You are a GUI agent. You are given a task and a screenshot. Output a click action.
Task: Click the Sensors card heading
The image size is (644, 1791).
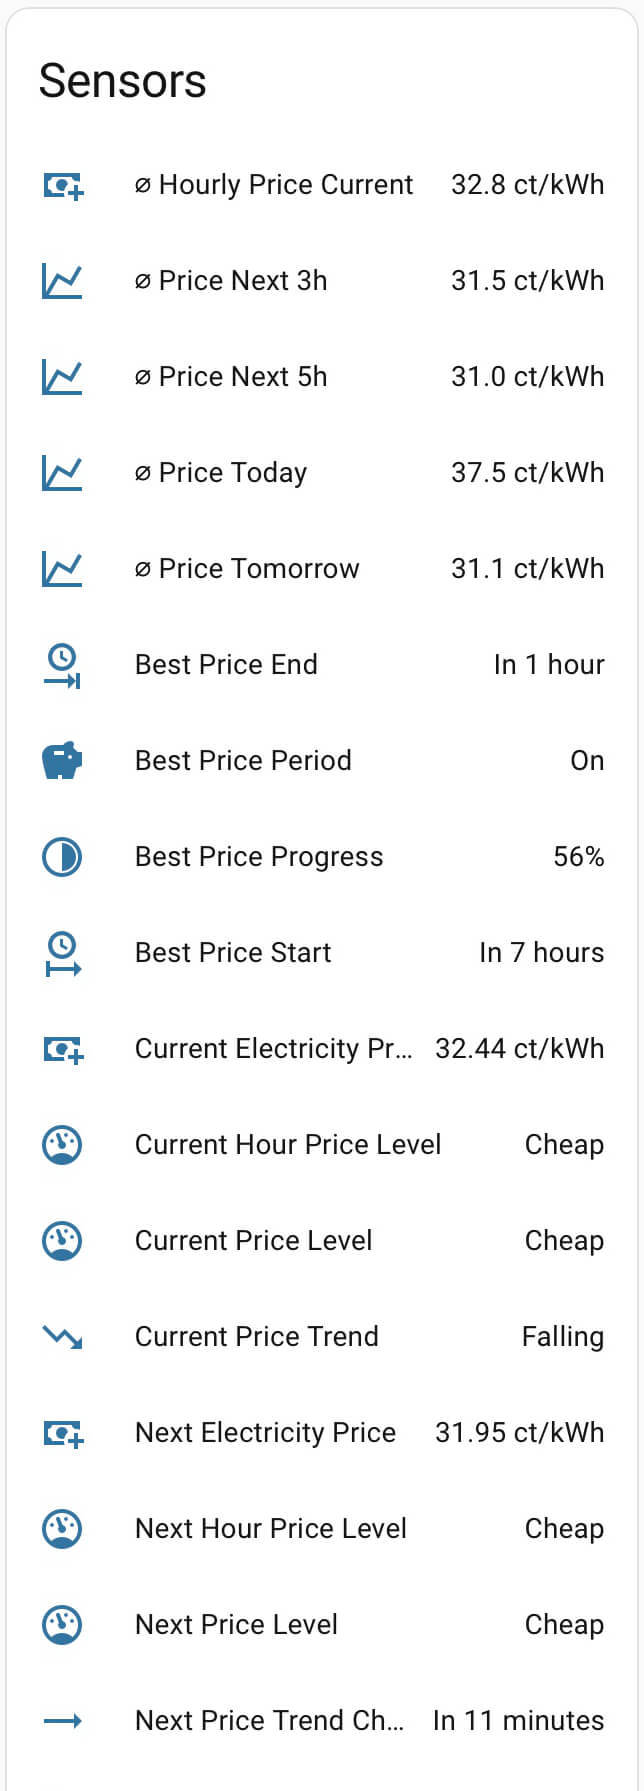coord(122,81)
